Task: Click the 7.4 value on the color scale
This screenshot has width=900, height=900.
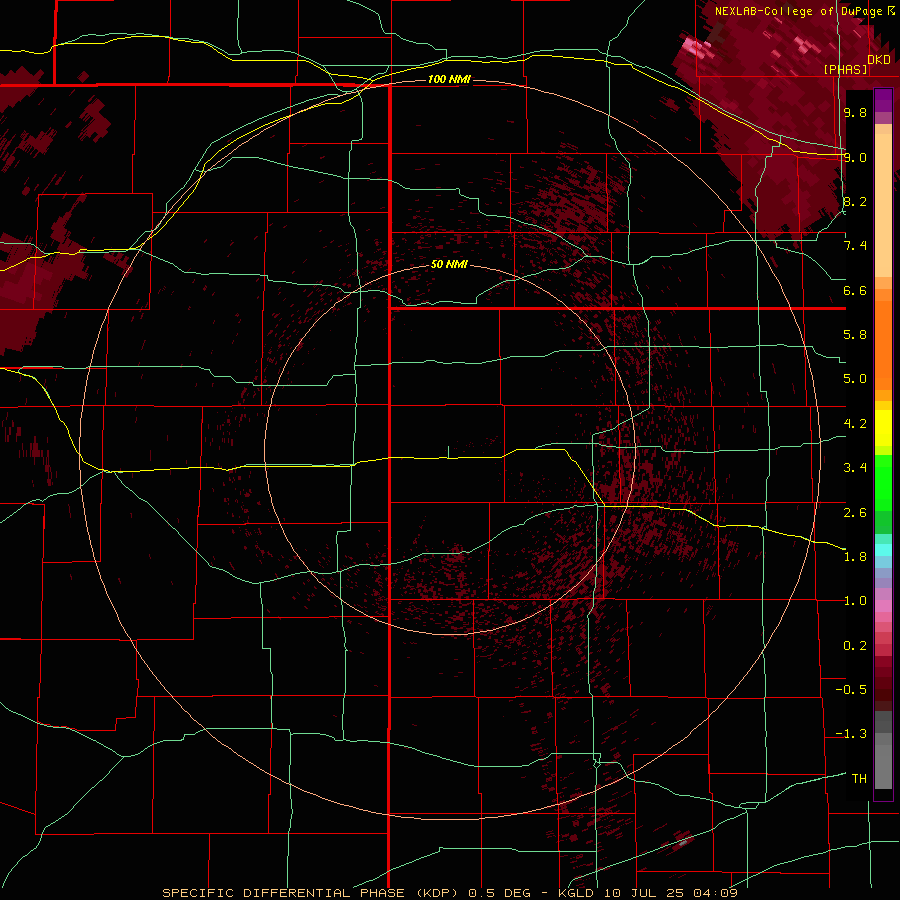Action: tap(855, 246)
